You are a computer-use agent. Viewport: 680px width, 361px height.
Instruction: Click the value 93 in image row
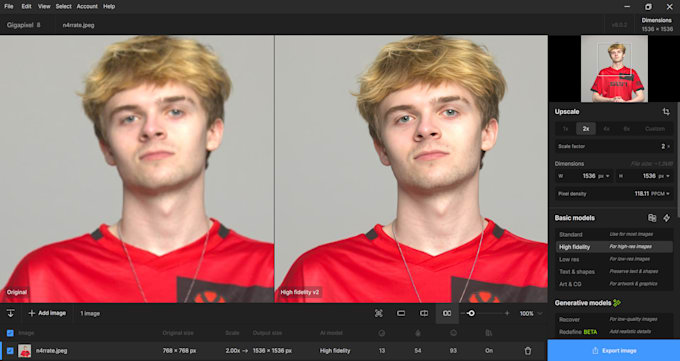pyautogui.click(x=453, y=351)
